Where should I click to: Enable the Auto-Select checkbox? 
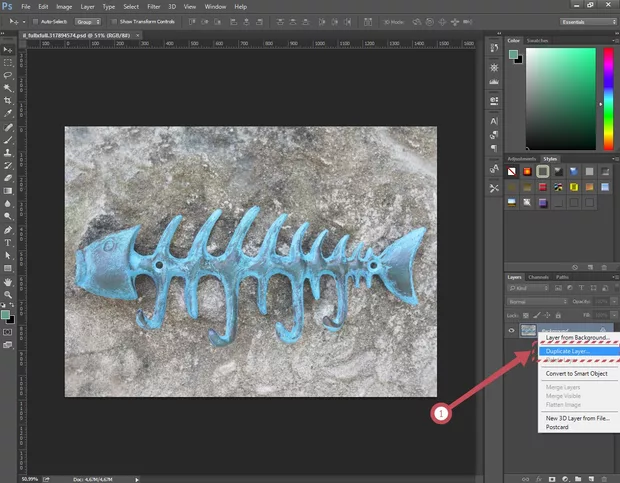37,20
